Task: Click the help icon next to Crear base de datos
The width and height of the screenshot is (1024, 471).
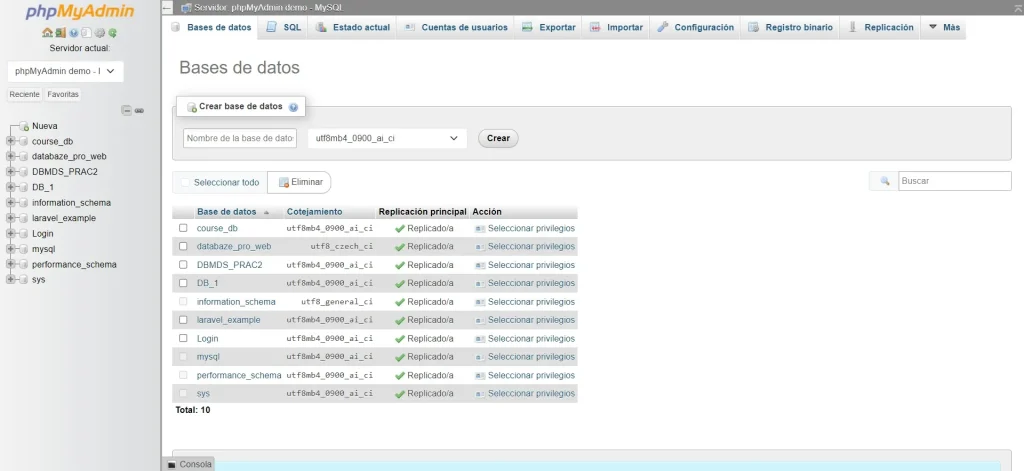Action: pos(293,107)
